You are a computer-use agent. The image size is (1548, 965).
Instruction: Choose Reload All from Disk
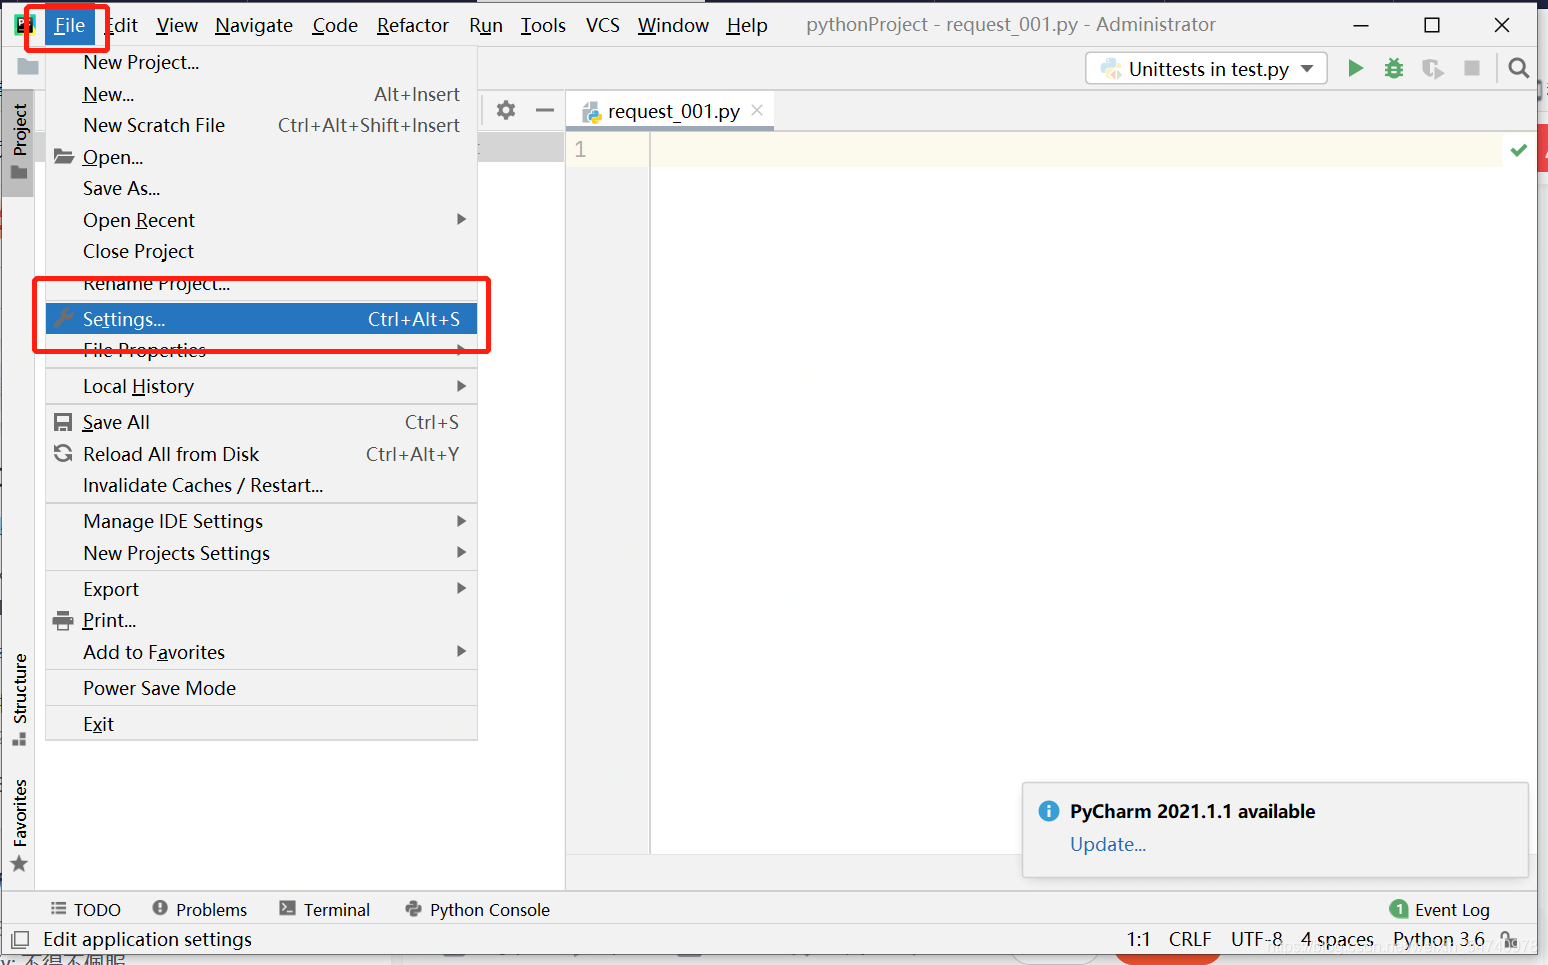[x=261, y=454]
